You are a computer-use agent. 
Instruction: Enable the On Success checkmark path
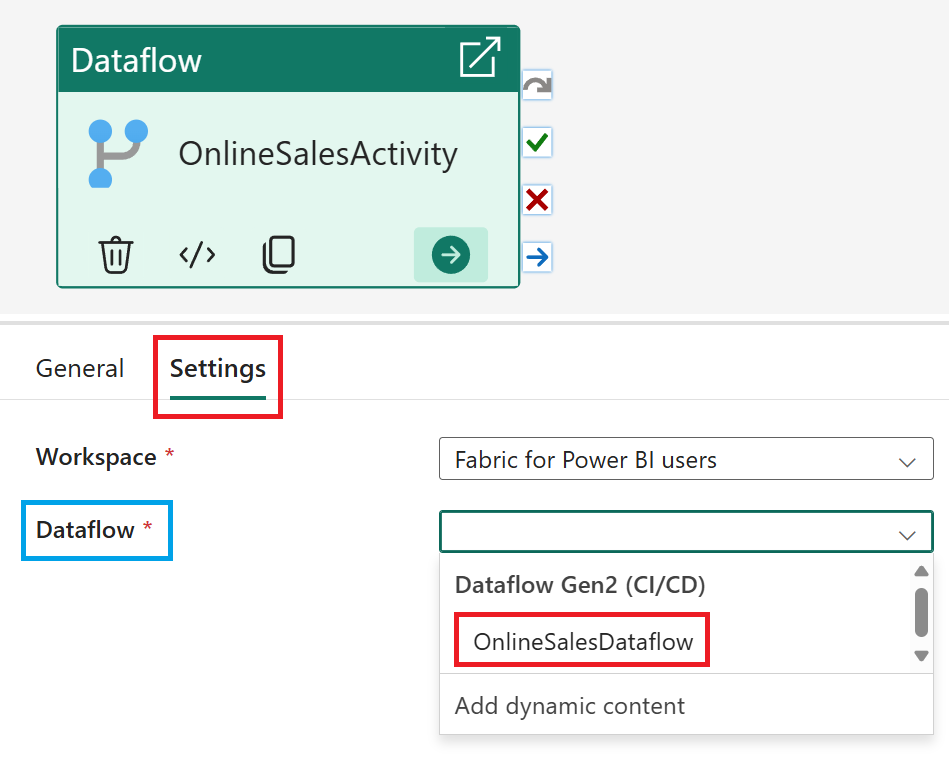click(537, 143)
